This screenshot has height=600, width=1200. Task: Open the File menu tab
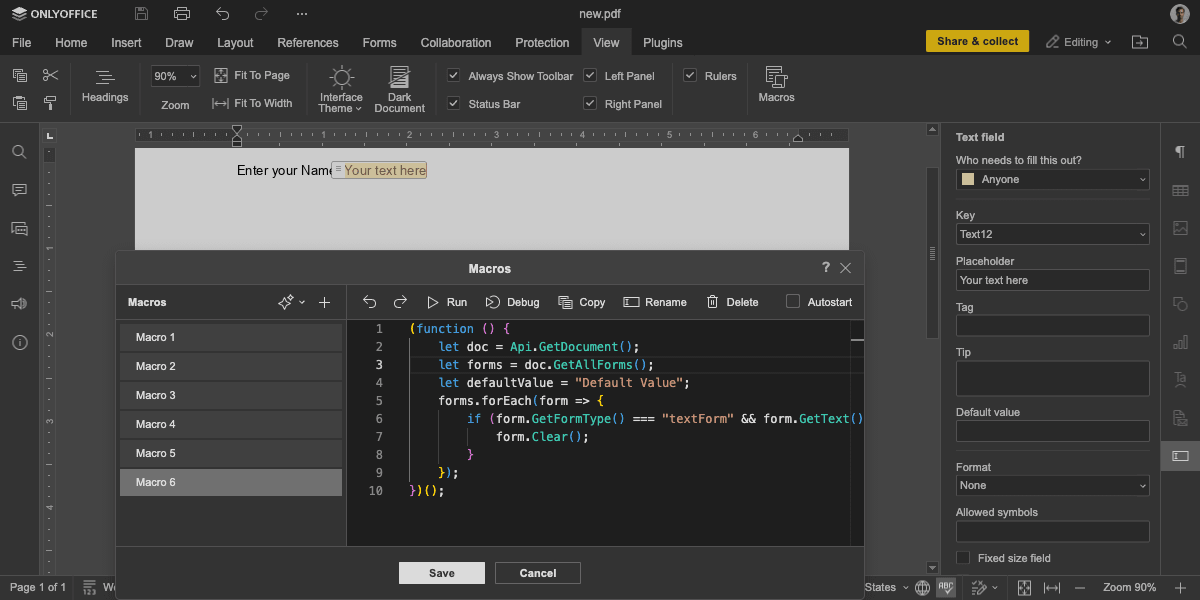pos(21,42)
